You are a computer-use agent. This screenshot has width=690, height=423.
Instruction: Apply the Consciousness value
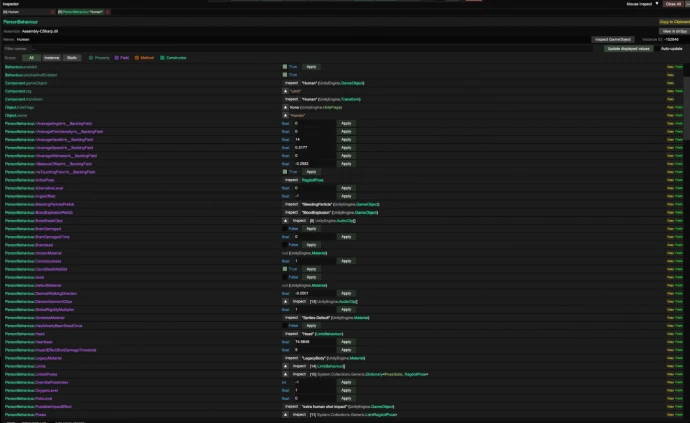pyautogui.click(x=346, y=261)
